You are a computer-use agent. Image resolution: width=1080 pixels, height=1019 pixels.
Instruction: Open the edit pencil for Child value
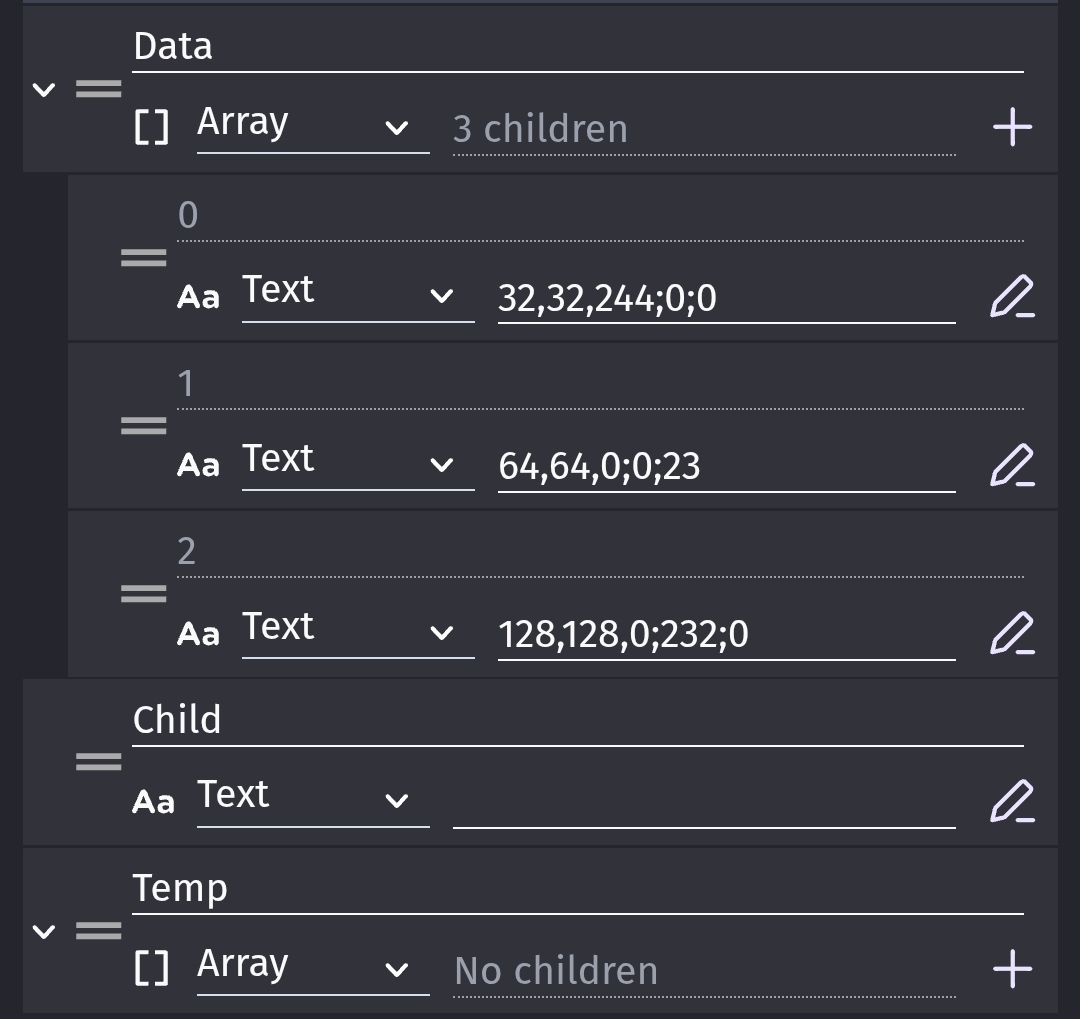click(x=1012, y=801)
